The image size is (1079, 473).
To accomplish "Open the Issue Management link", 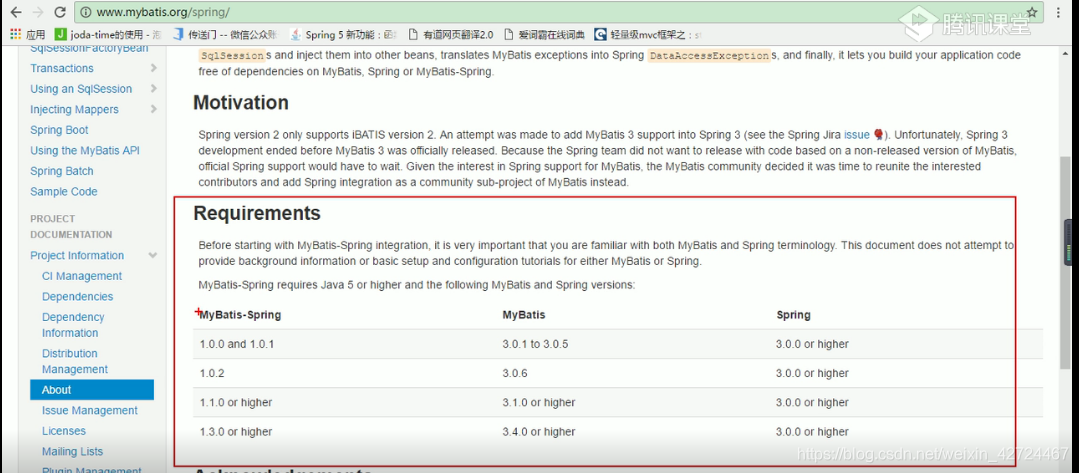I will 89,410.
